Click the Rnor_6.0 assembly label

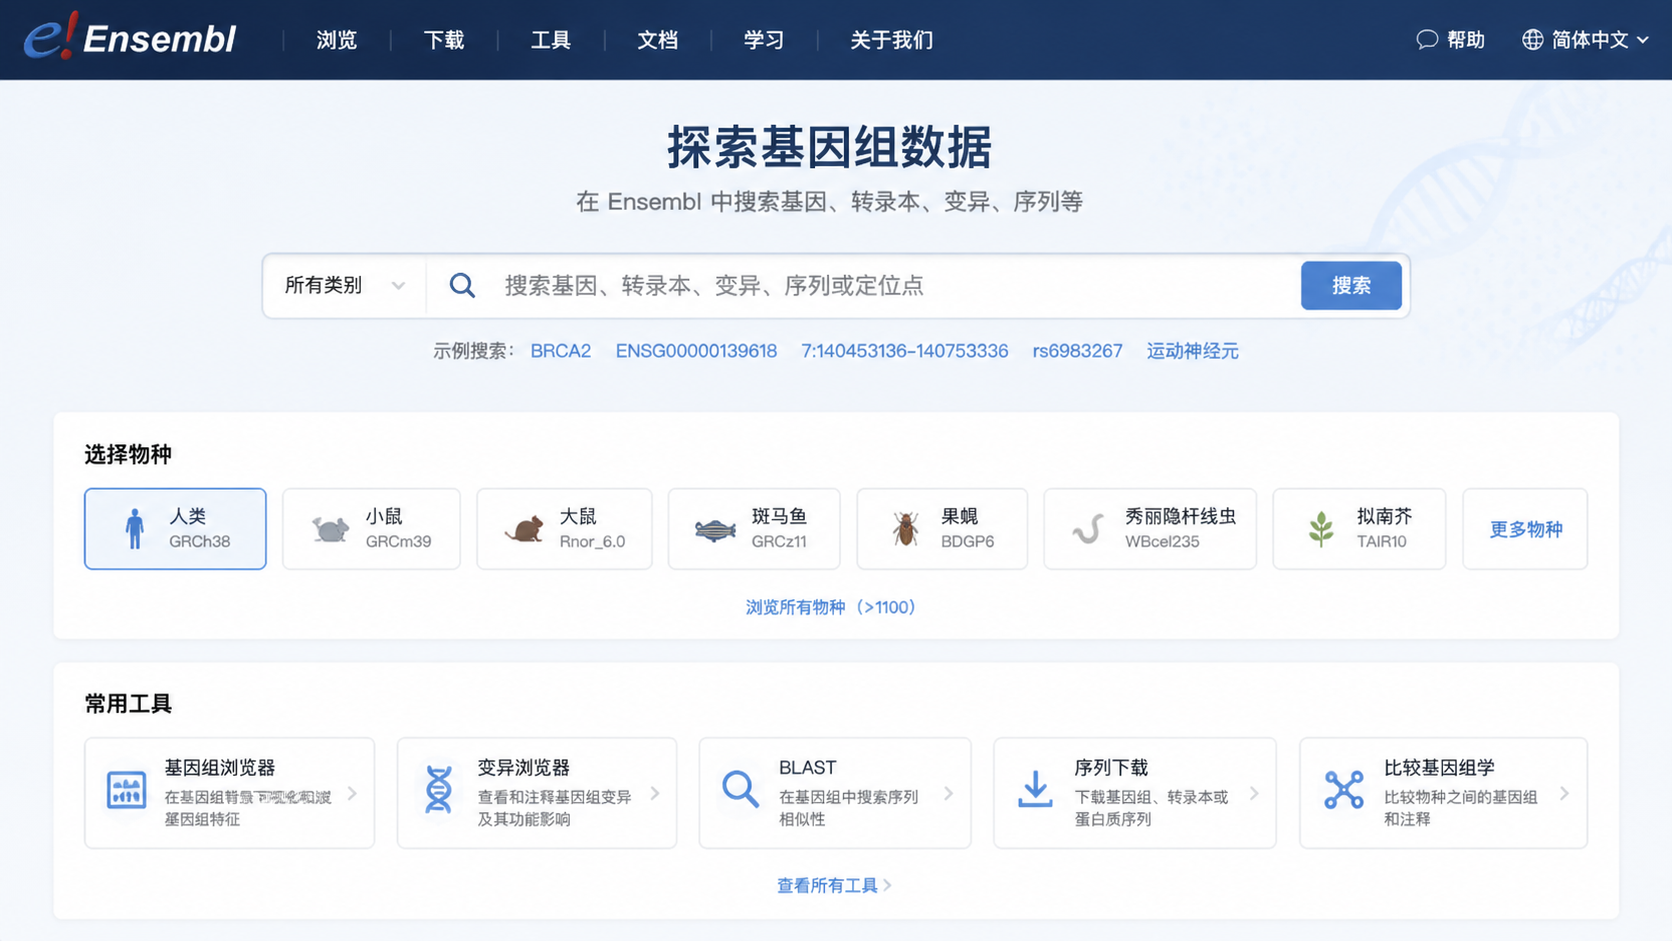click(x=592, y=541)
